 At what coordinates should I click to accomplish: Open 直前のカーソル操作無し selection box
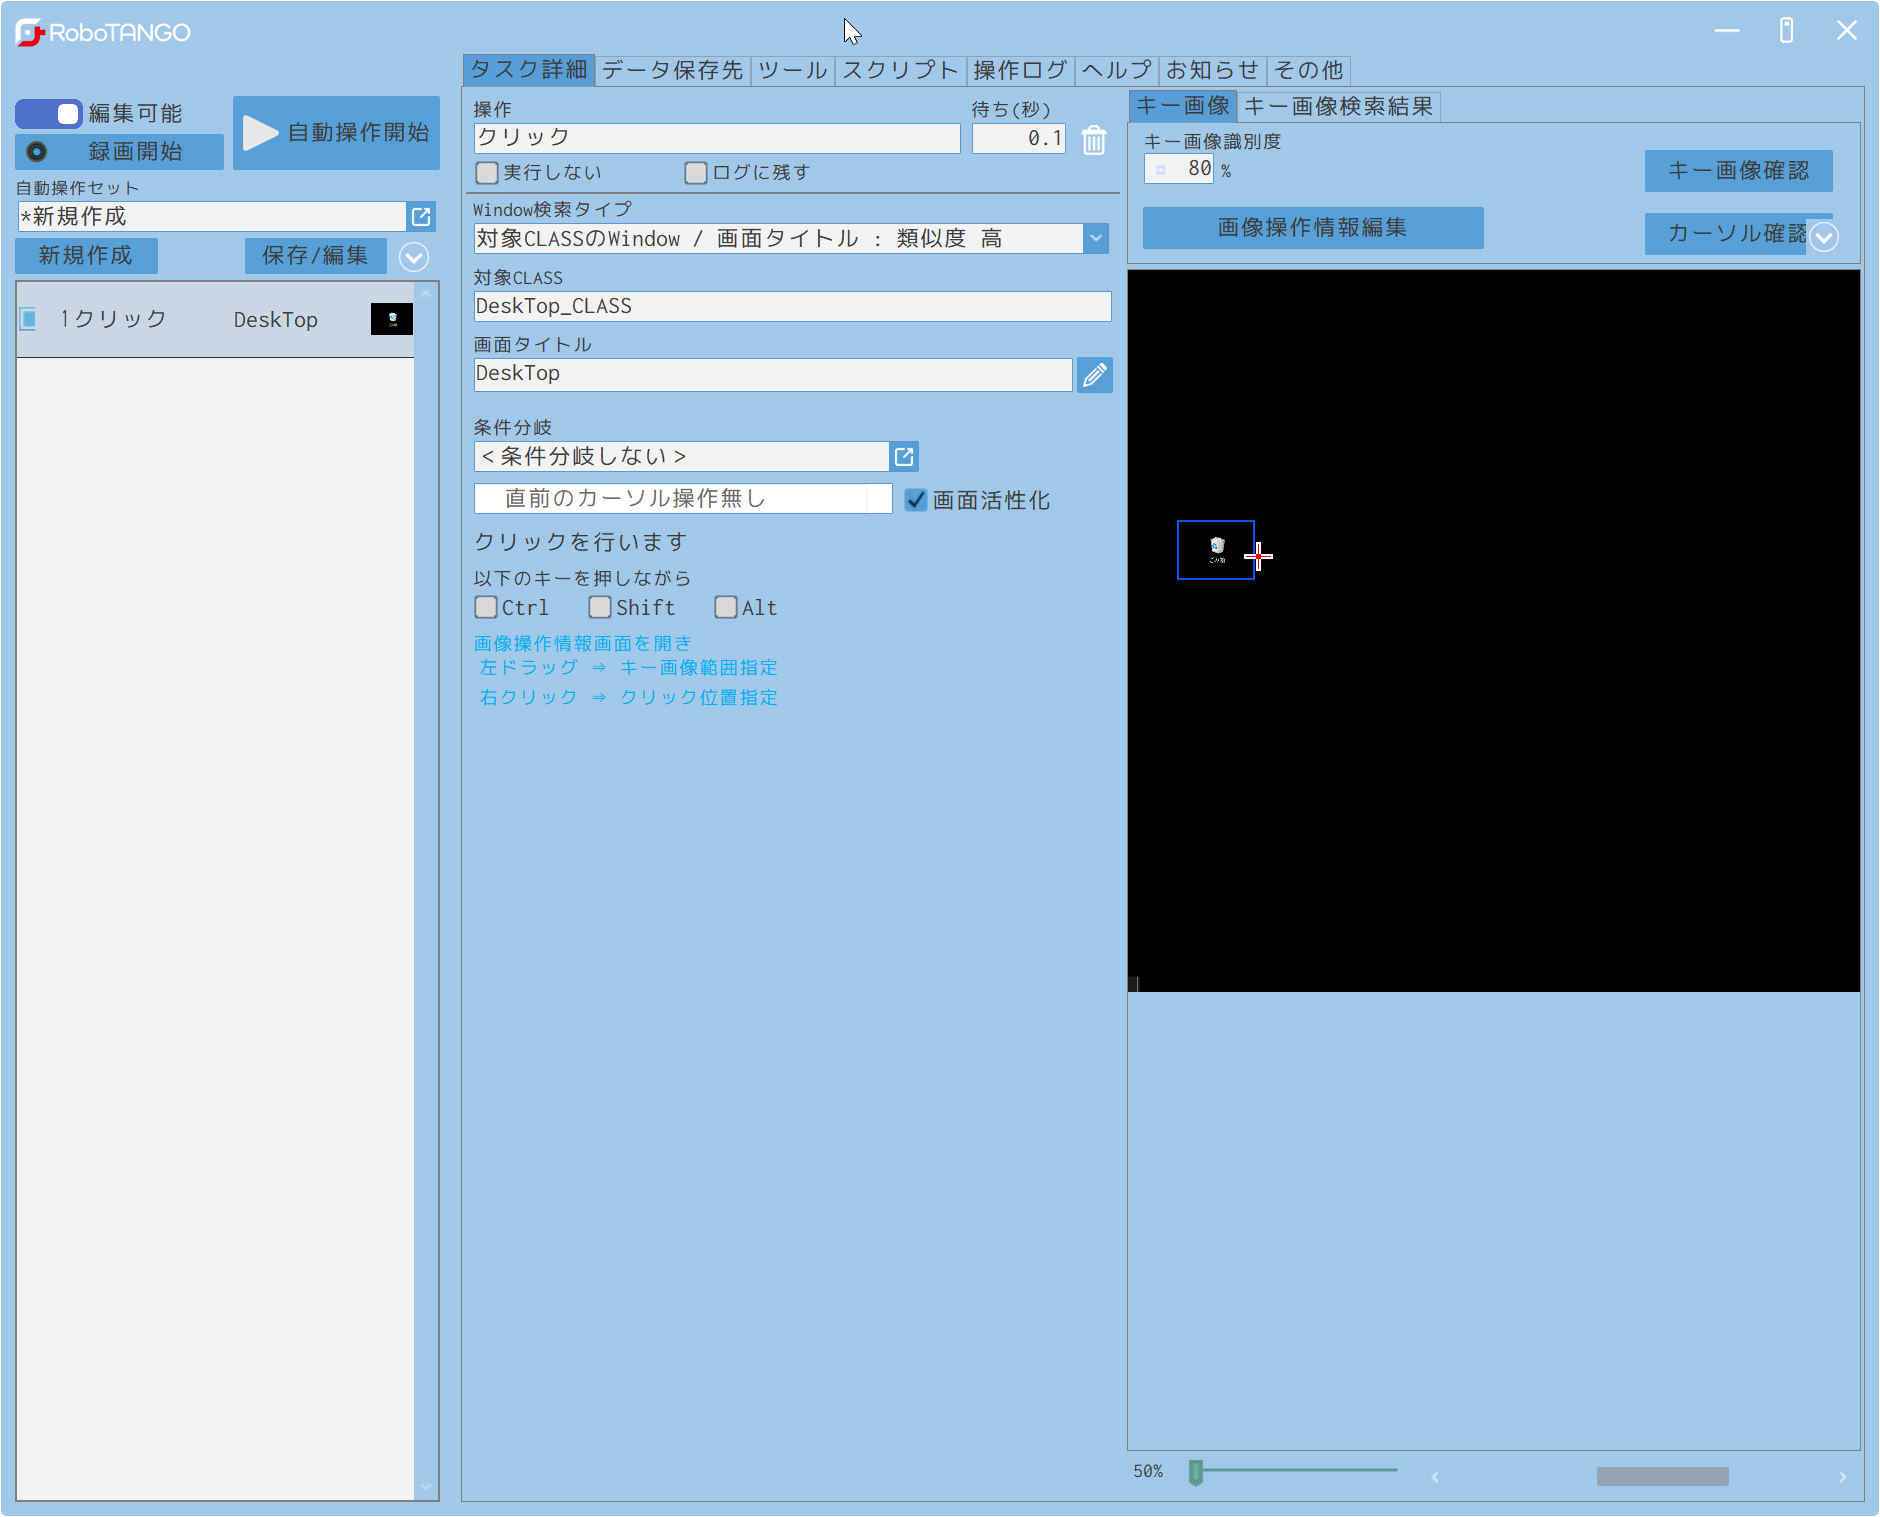tap(683, 499)
